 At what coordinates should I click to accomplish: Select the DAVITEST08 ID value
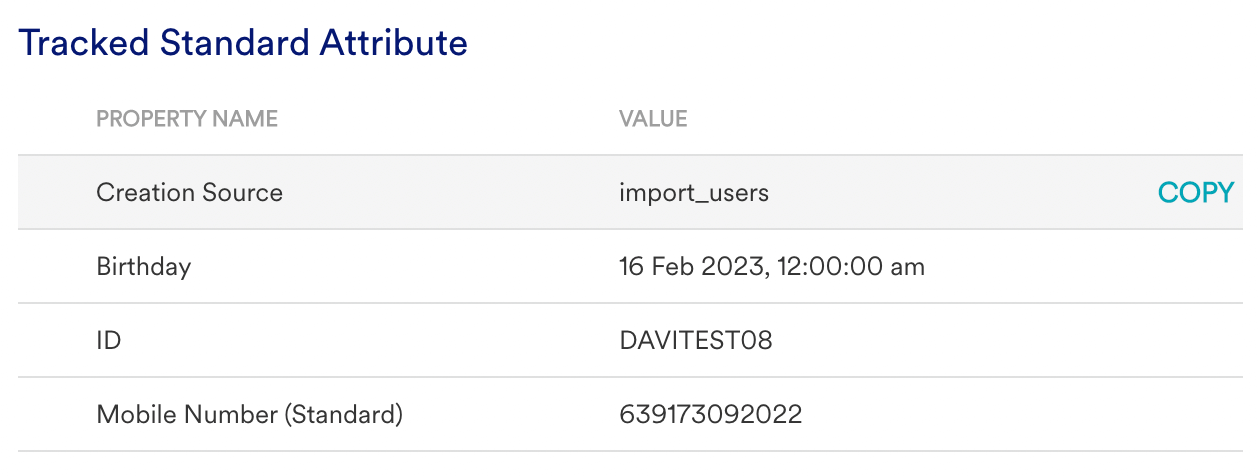[x=696, y=341]
